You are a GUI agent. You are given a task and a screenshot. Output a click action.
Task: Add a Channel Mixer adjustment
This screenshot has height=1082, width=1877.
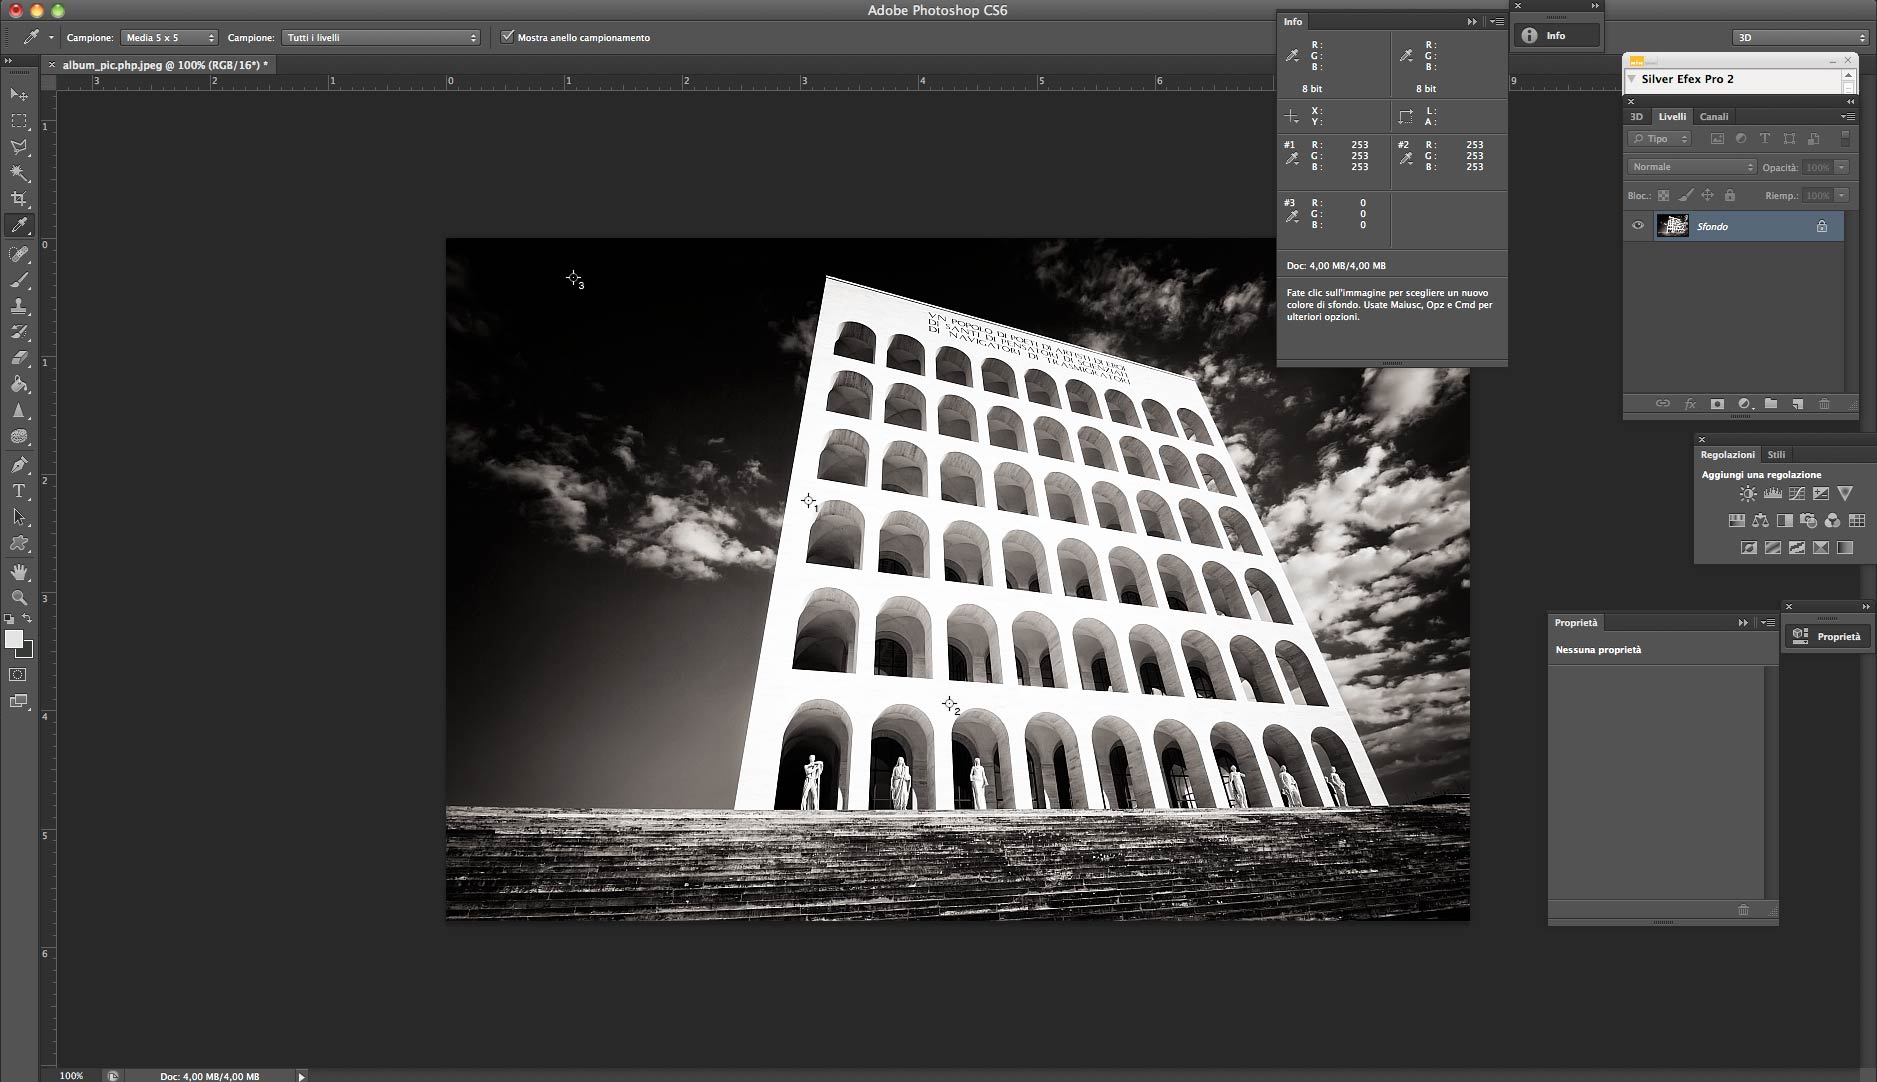pyautogui.click(x=1832, y=521)
